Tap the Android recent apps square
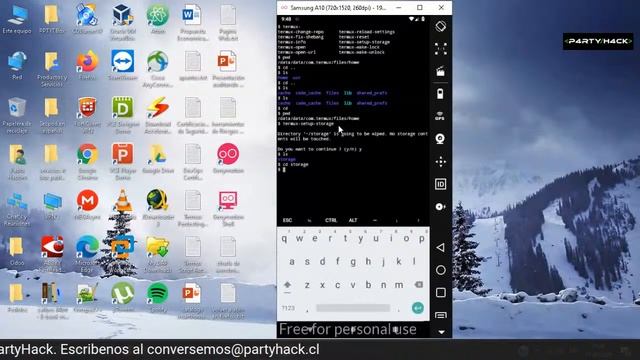 440,293
